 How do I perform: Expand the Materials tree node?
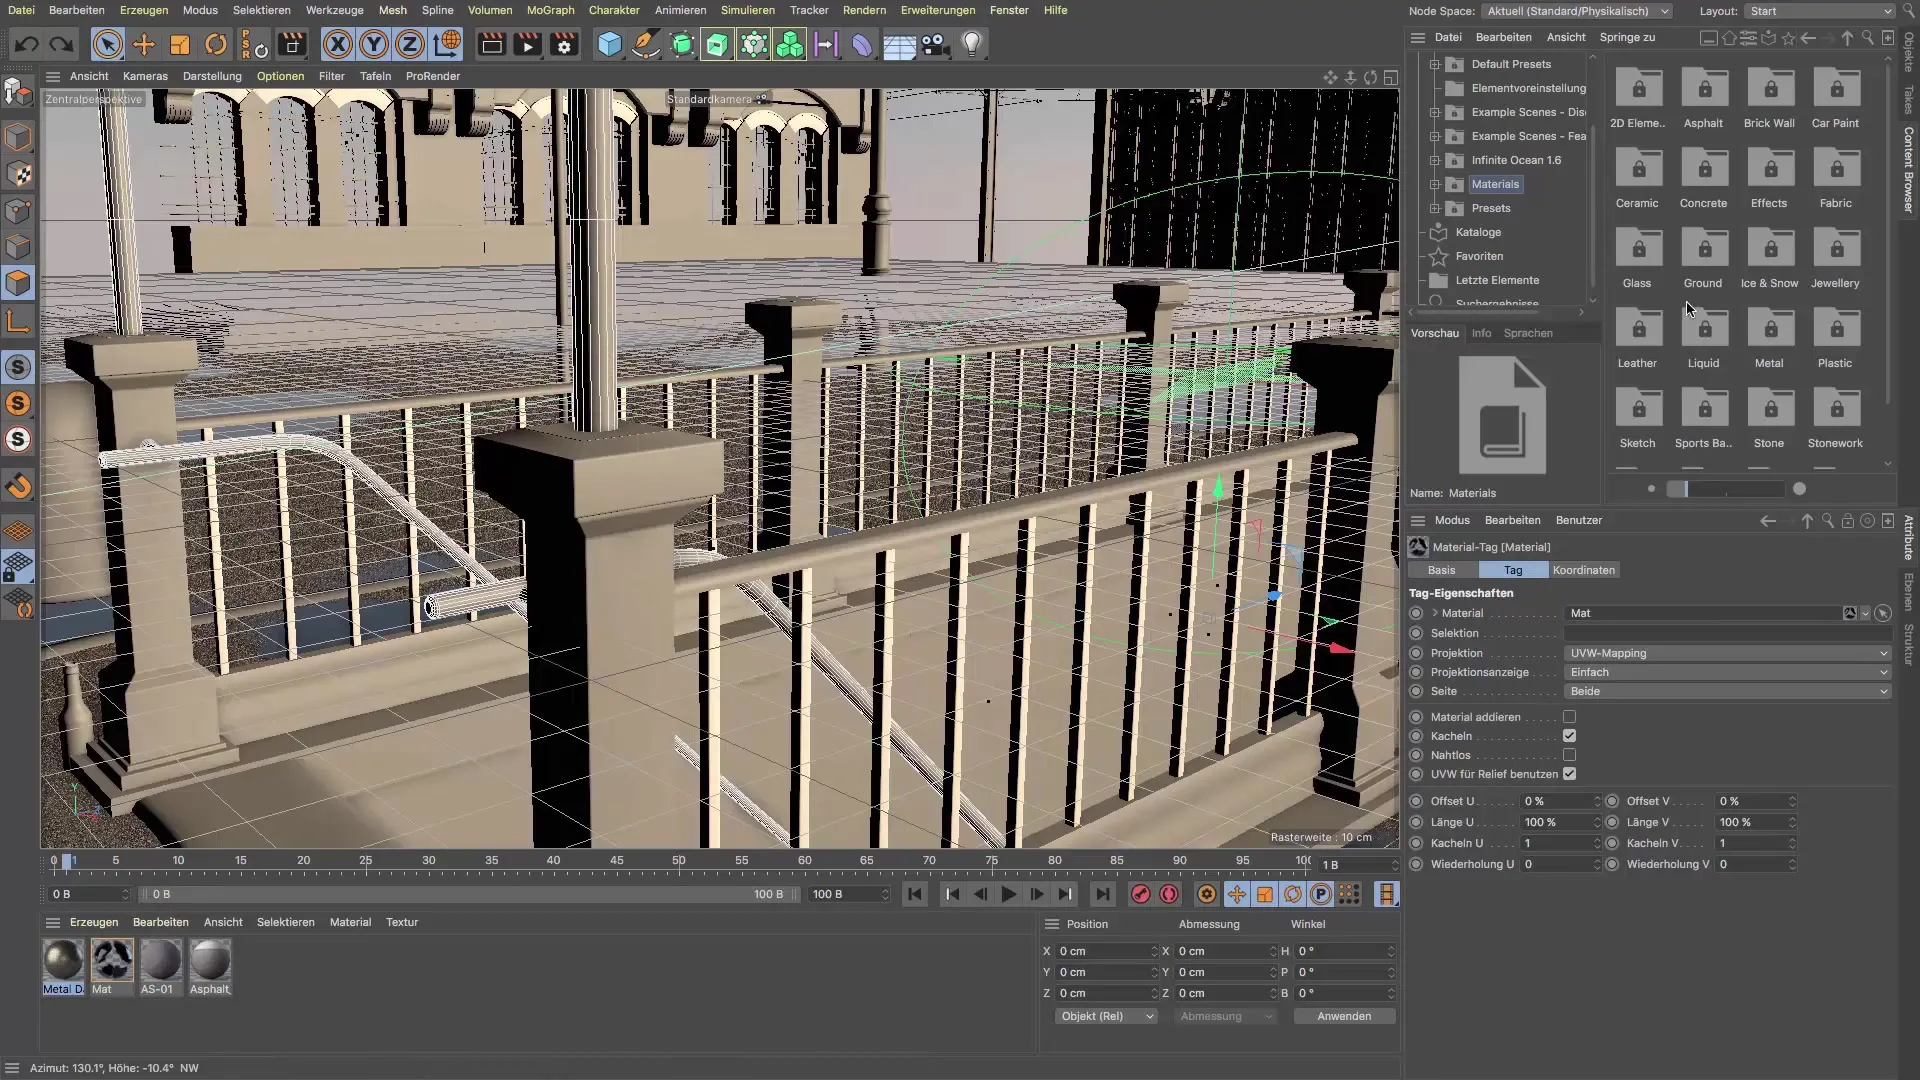[1435, 184]
